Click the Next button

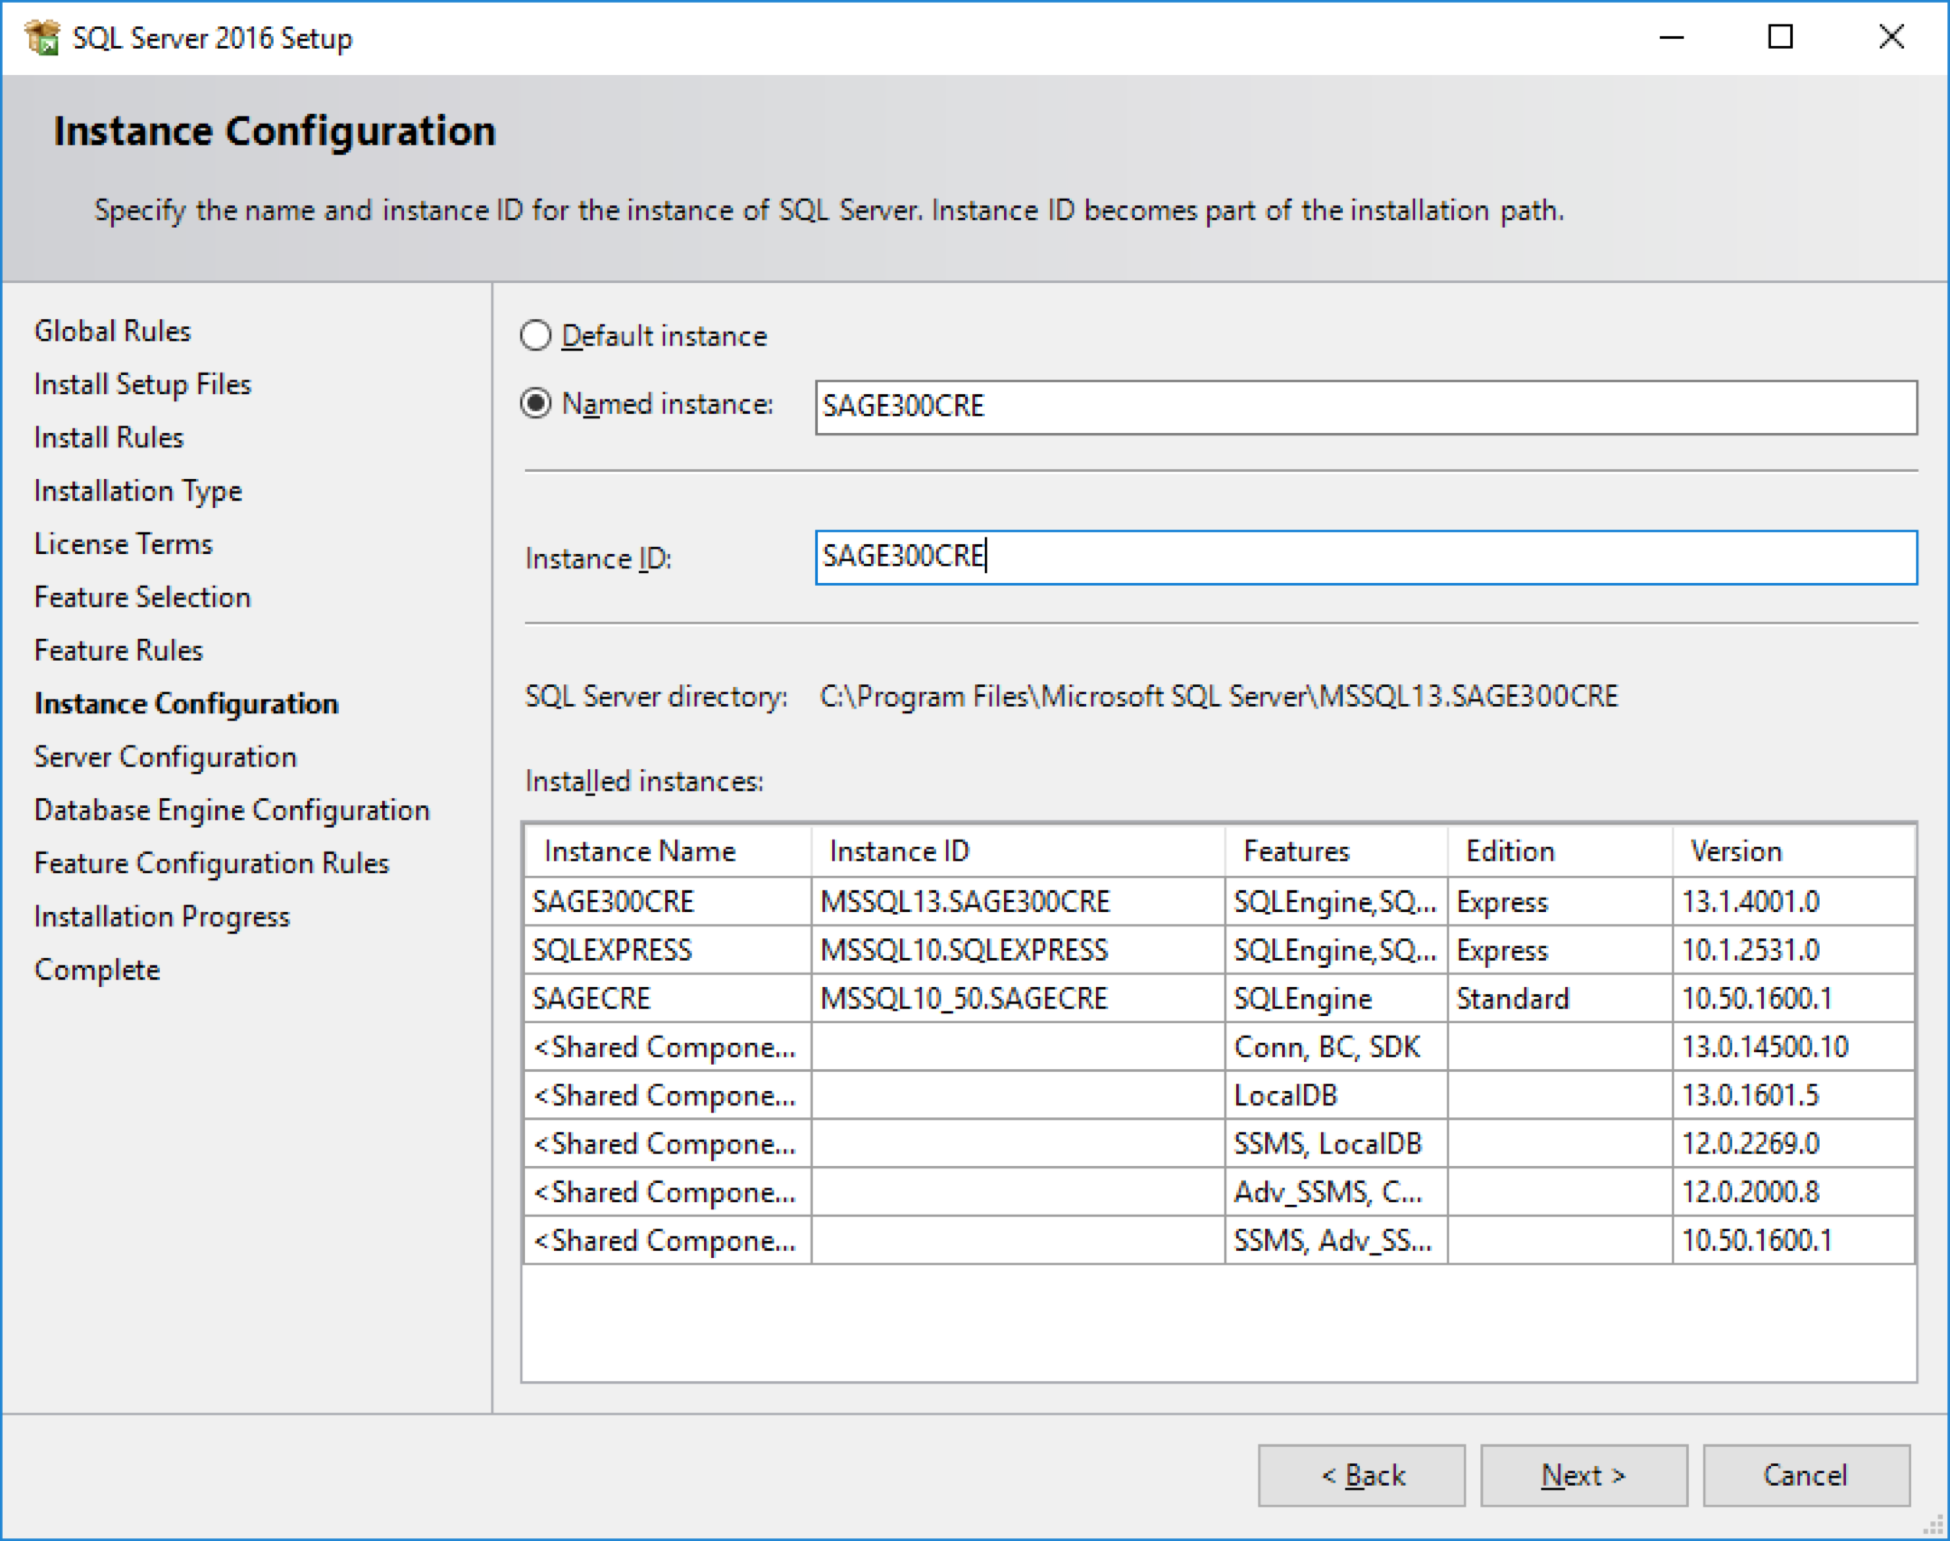[1583, 1474]
